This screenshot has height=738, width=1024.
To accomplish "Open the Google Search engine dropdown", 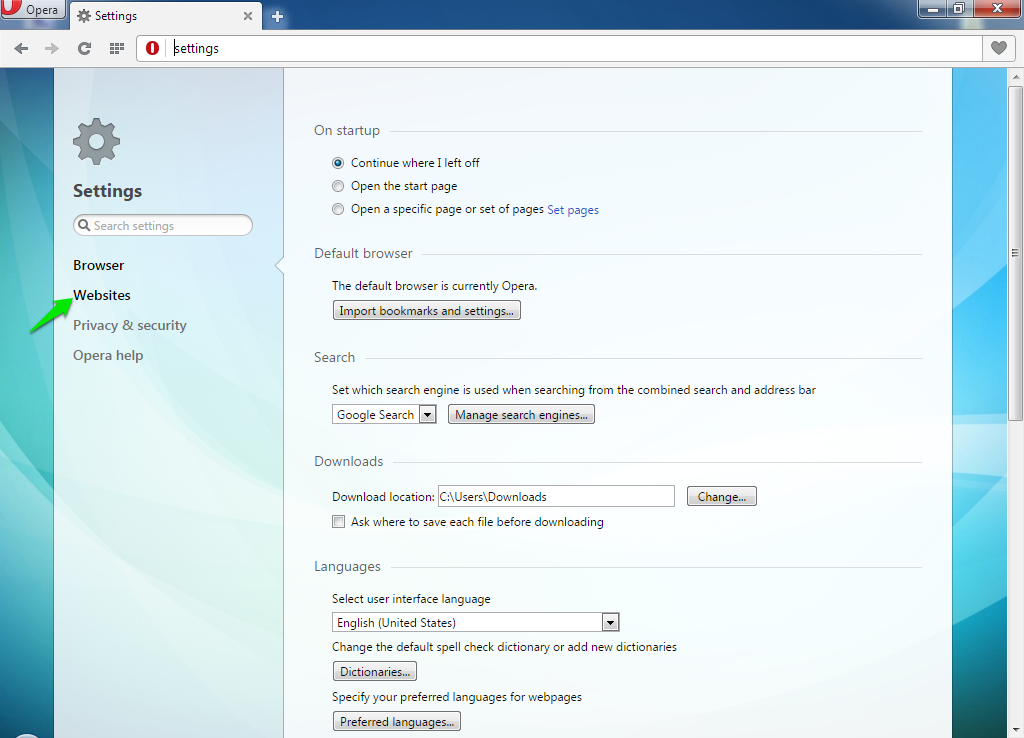I will 427,413.
